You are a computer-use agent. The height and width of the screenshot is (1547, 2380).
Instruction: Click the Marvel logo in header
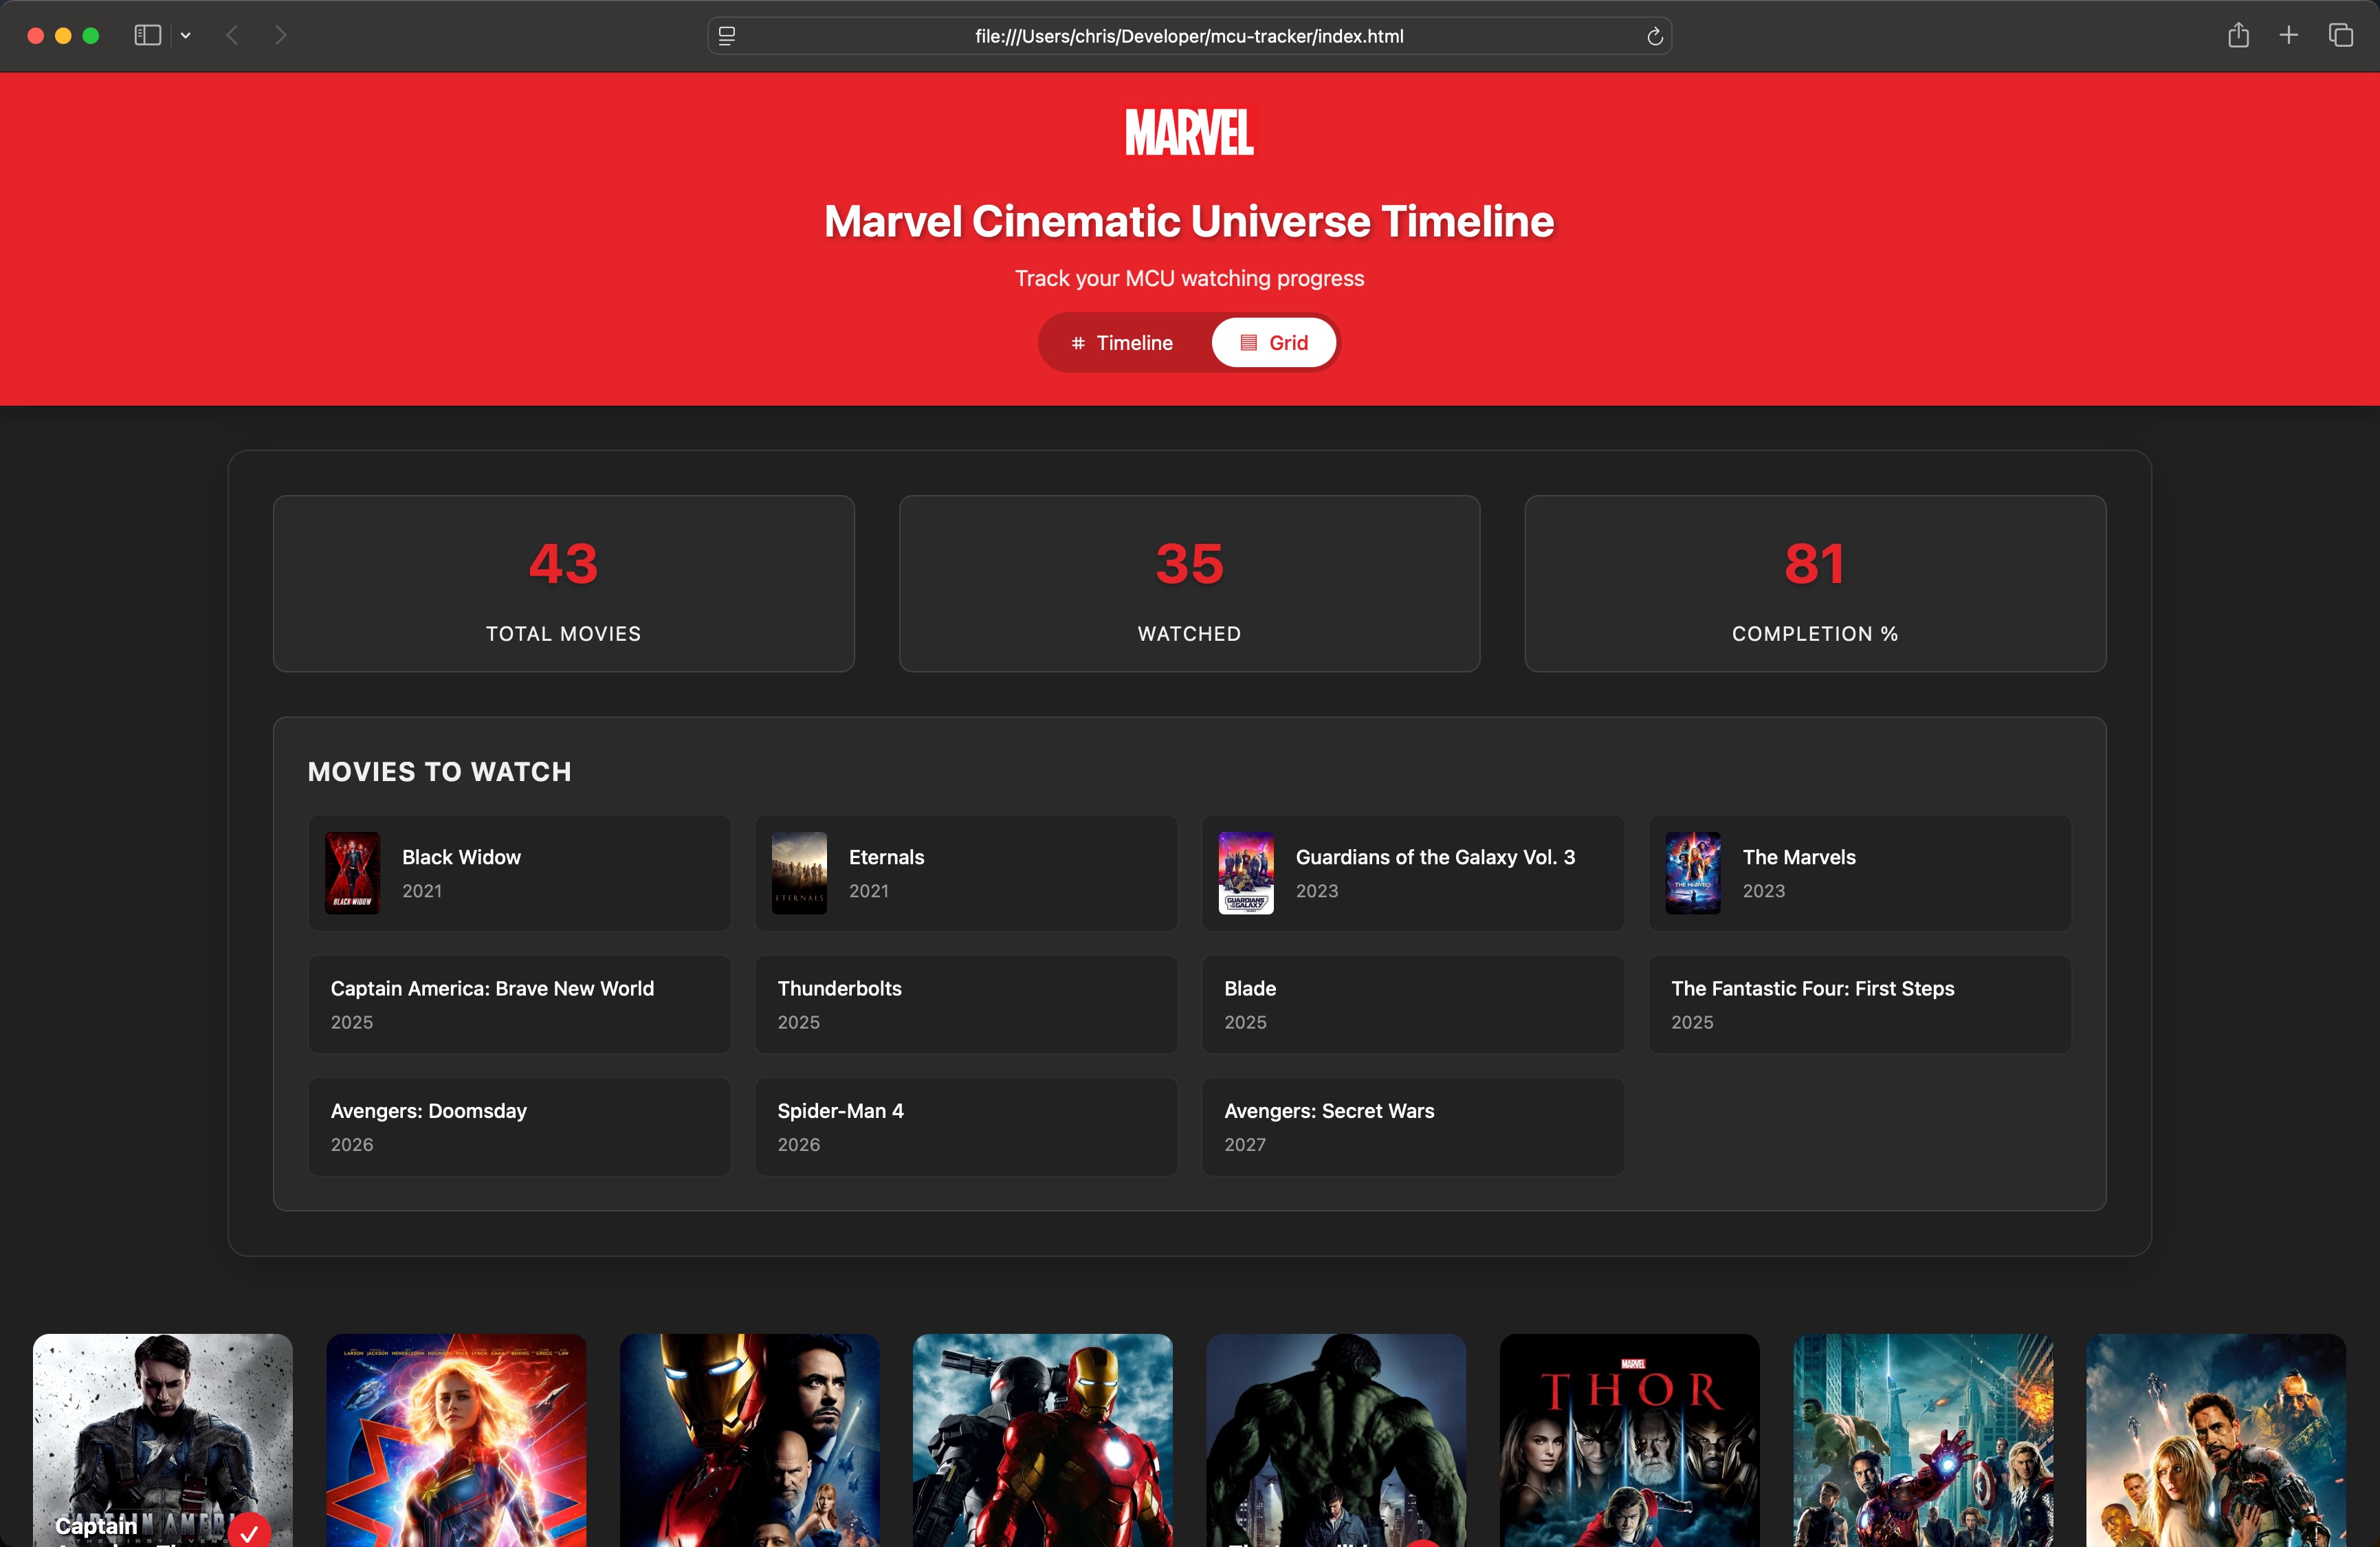point(1189,132)
